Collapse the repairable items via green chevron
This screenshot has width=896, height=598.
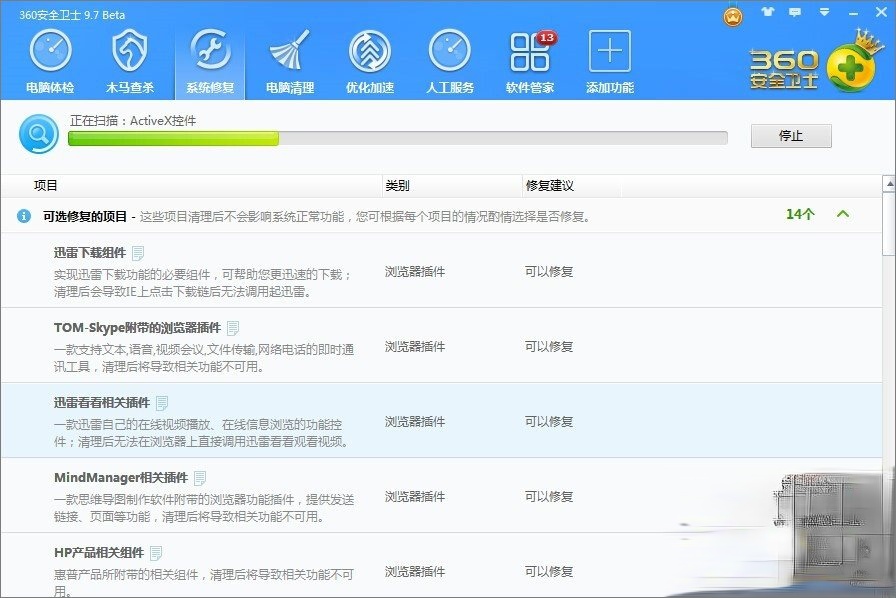click(842, 214)
